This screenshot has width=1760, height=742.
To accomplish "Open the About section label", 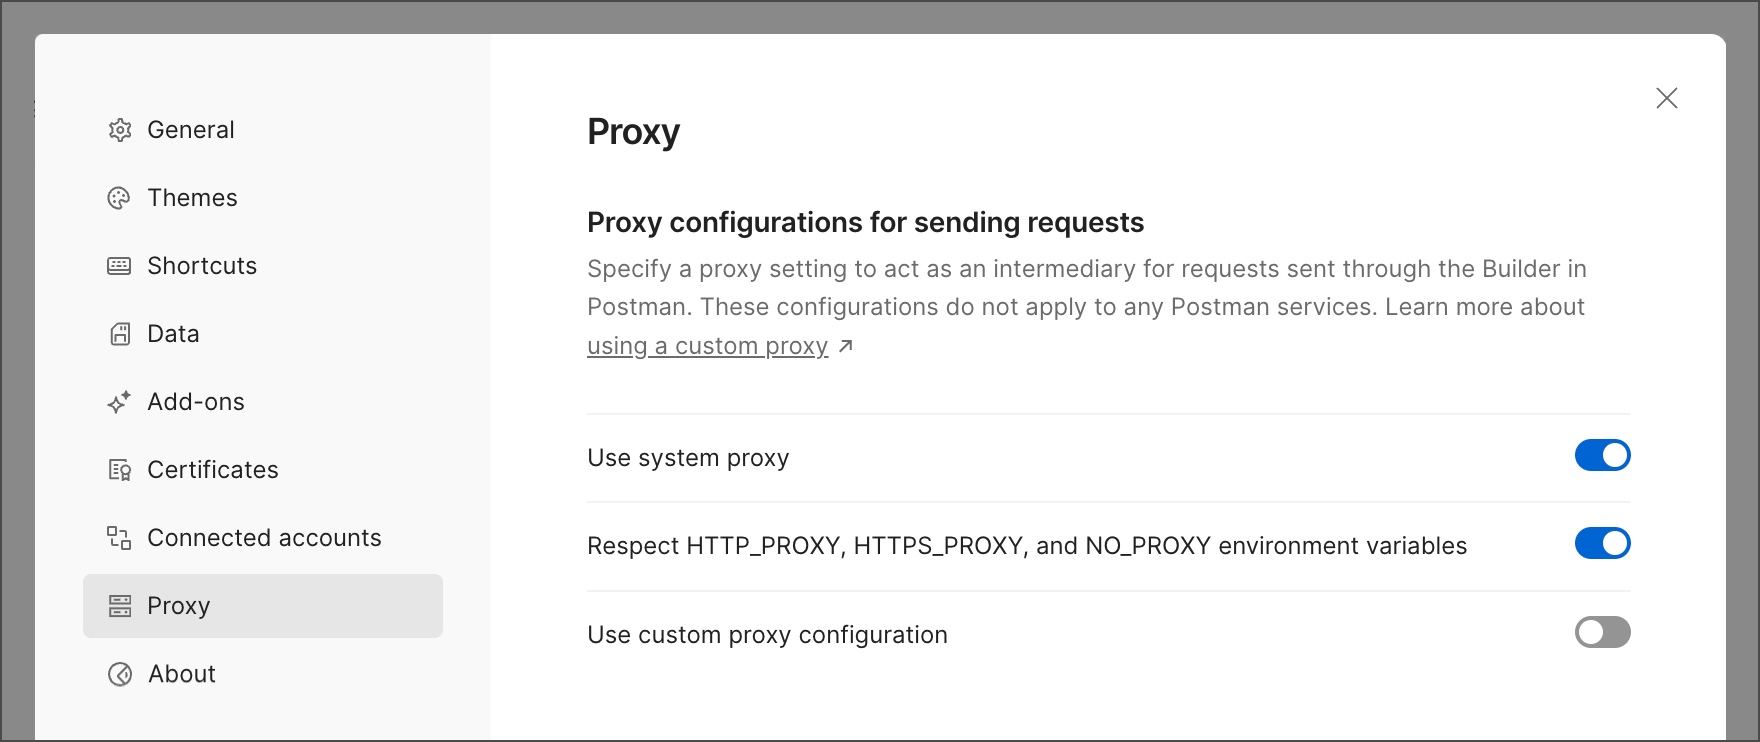I will [x=182, y=674].
